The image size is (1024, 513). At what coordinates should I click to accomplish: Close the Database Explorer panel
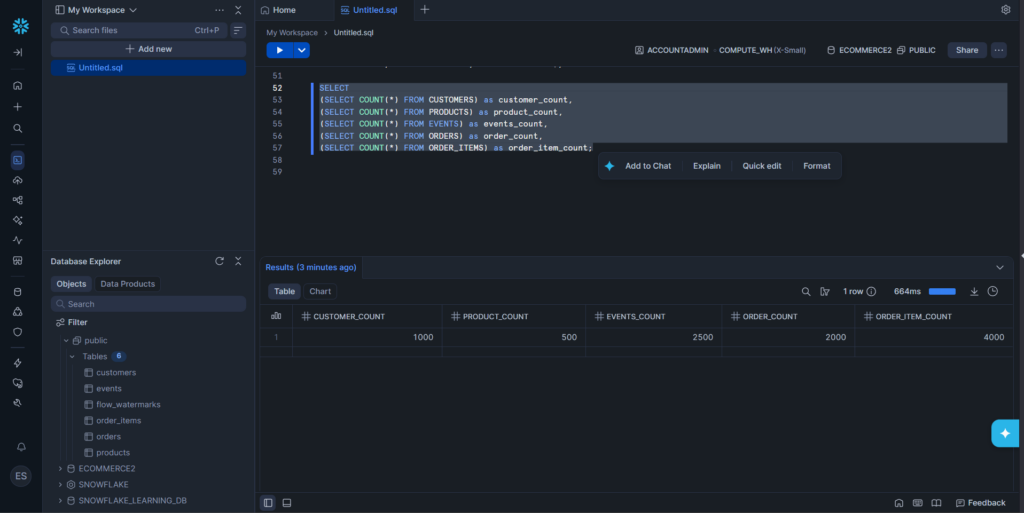(238, 261)
